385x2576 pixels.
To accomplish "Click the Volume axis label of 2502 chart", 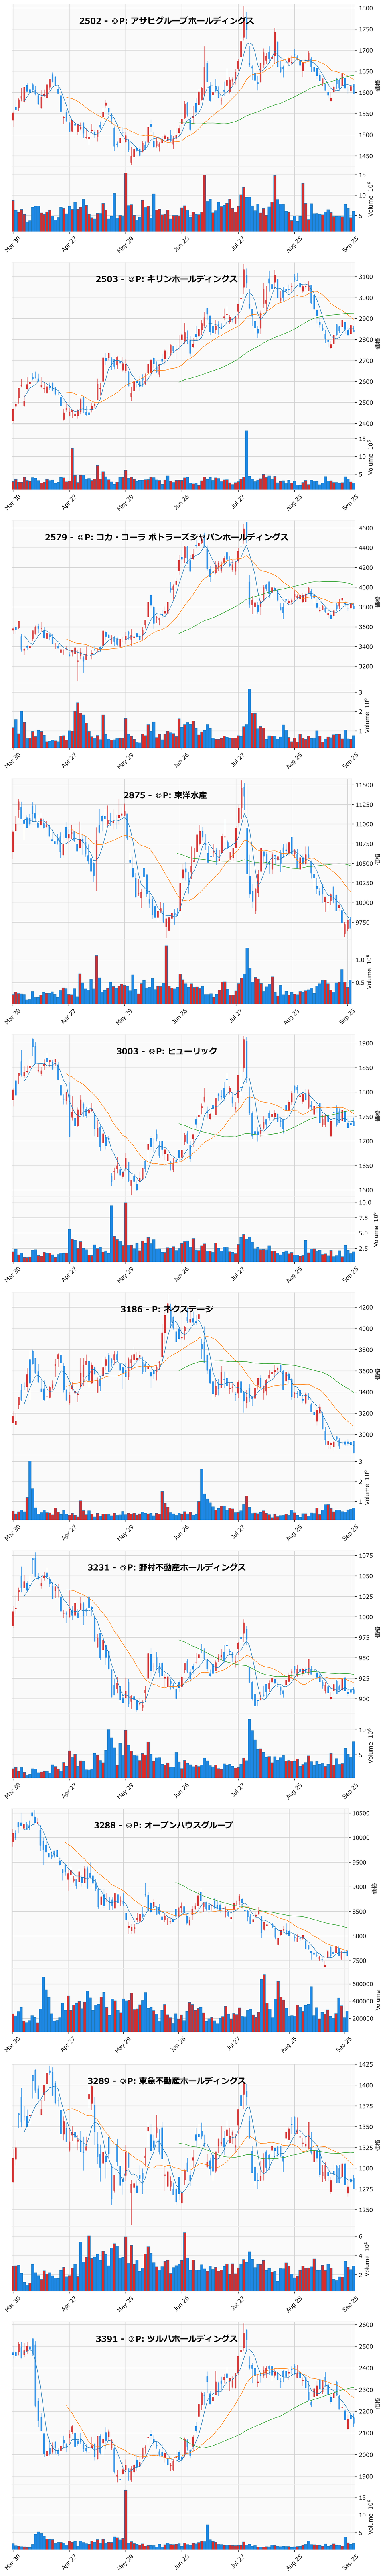I will click(x=371, y=200).
